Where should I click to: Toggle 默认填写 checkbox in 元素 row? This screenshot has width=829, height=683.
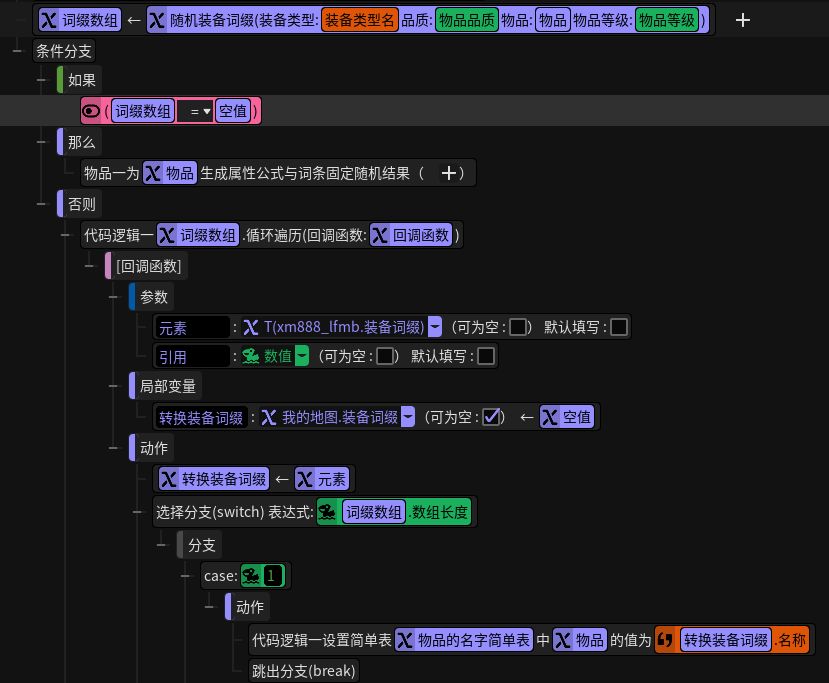[619, 327]
